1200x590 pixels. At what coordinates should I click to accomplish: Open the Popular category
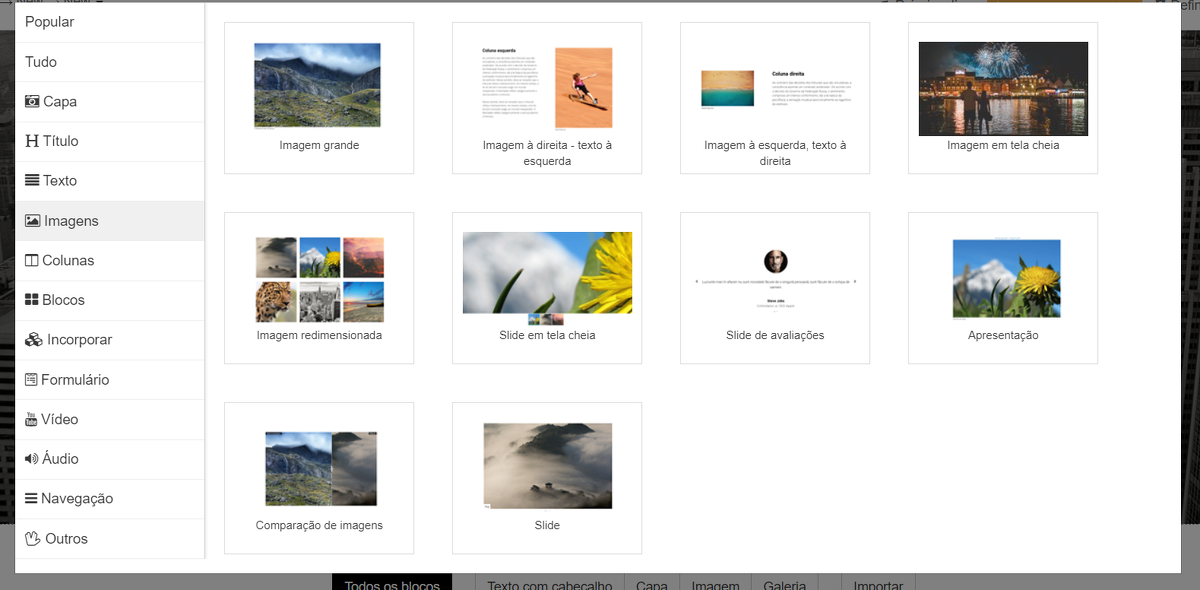tap(50, 22)
